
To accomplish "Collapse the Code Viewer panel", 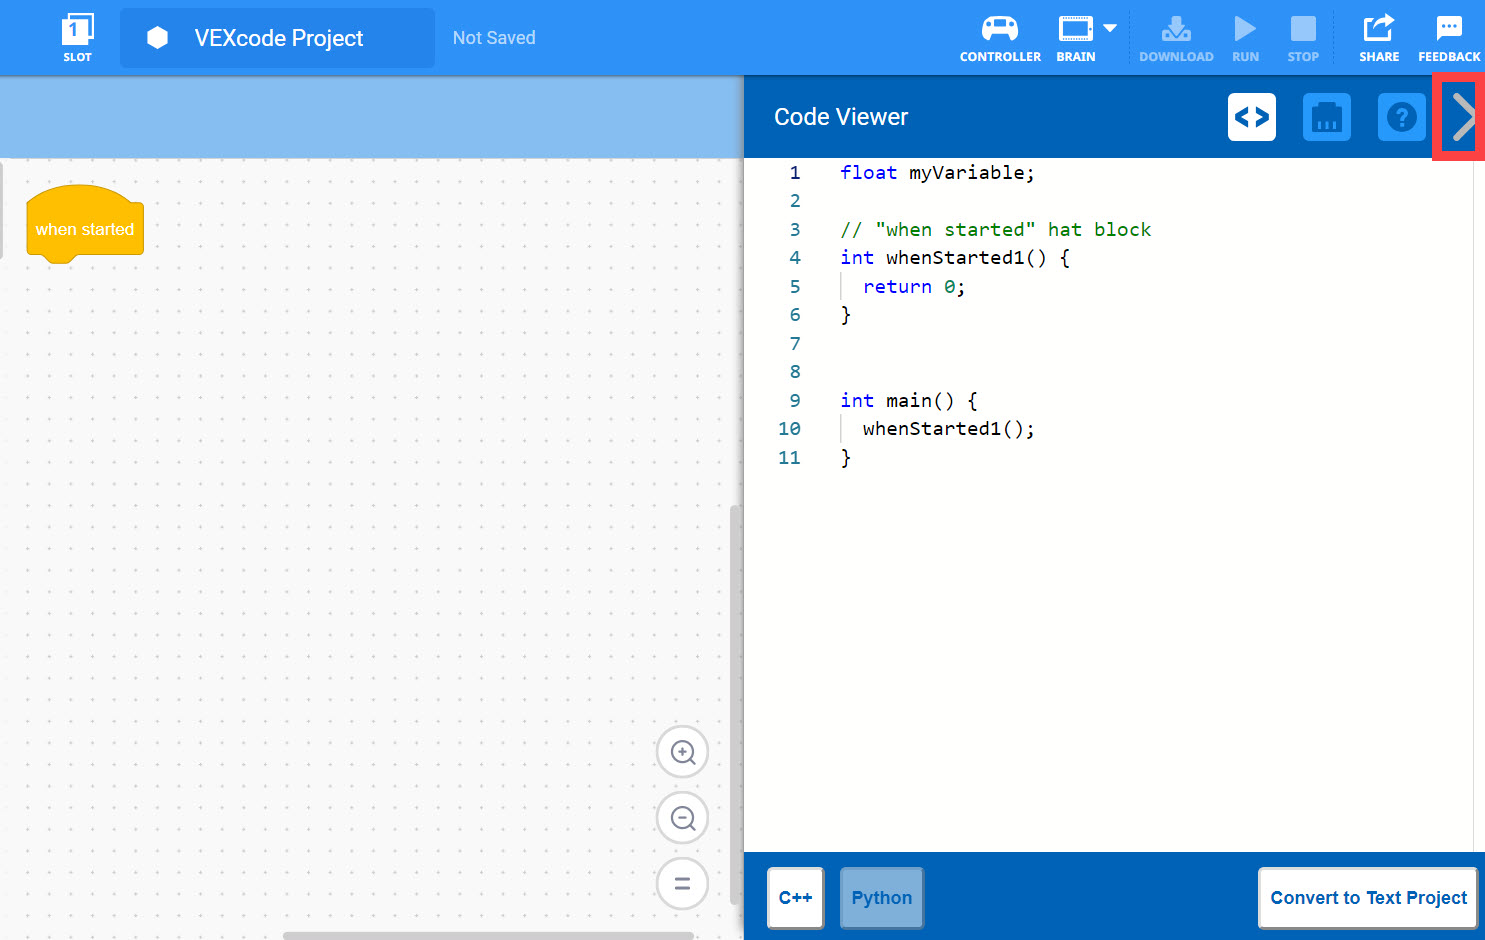I will pos(1461,117).
